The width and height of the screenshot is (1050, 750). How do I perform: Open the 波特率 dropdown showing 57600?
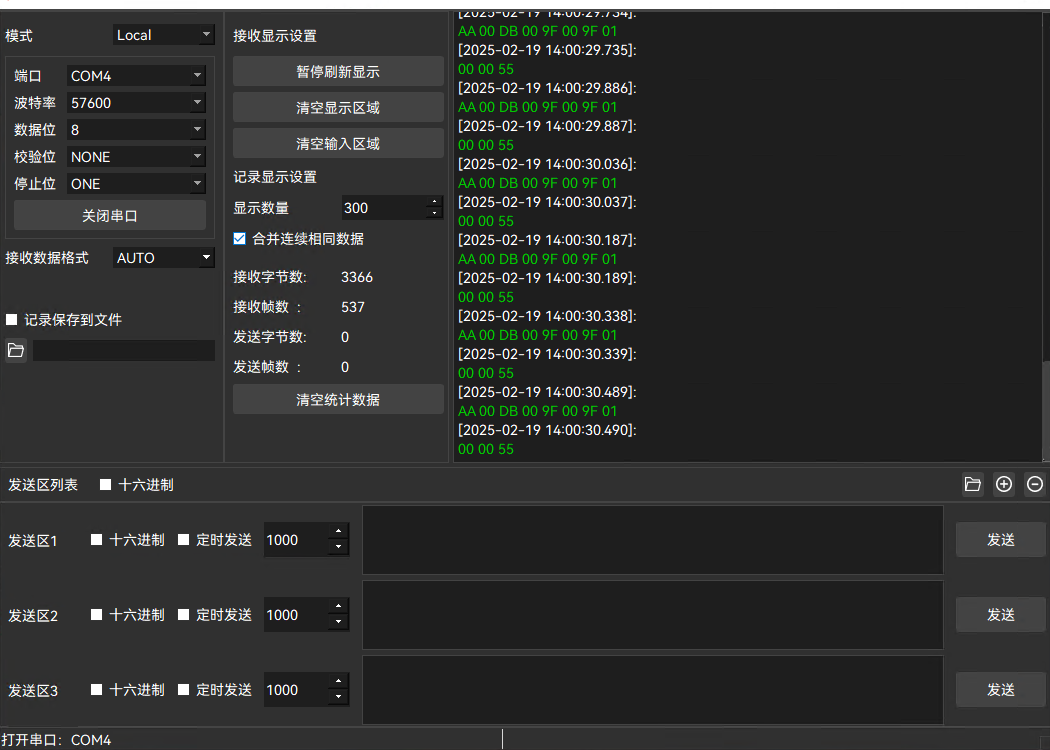pos(136,102)
